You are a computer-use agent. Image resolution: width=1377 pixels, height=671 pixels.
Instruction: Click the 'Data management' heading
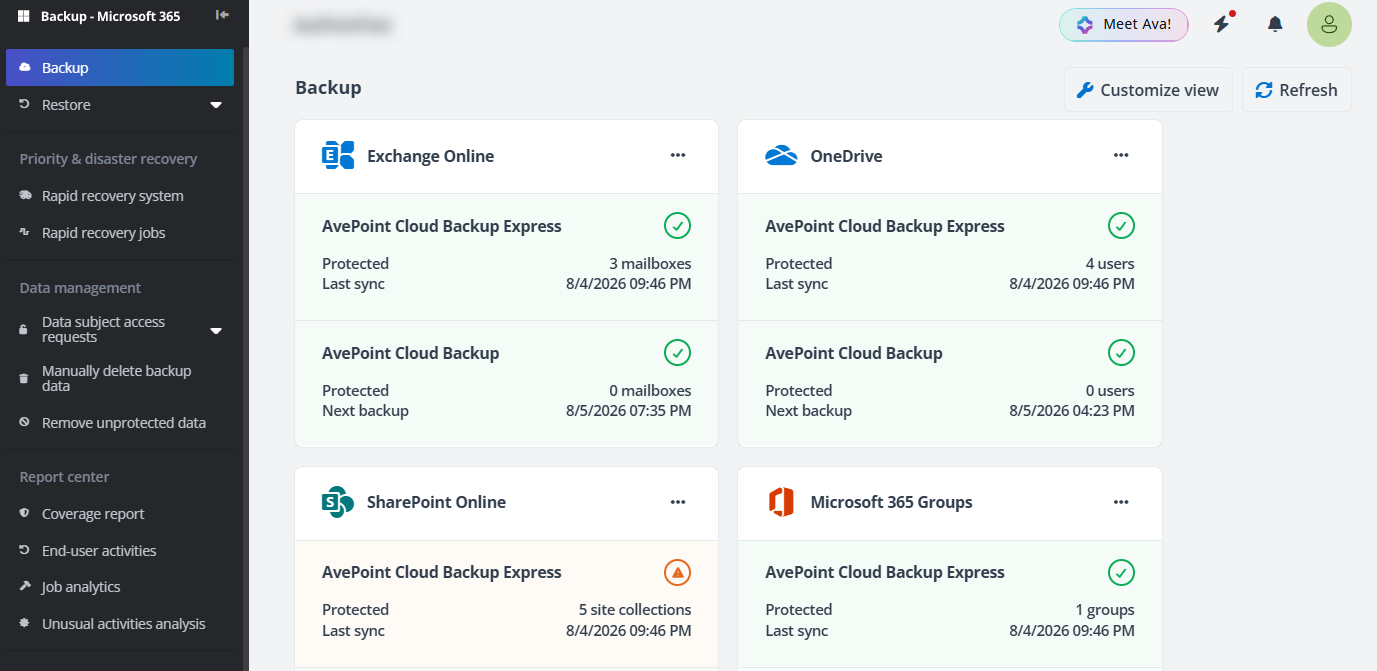tap(80, 288)
